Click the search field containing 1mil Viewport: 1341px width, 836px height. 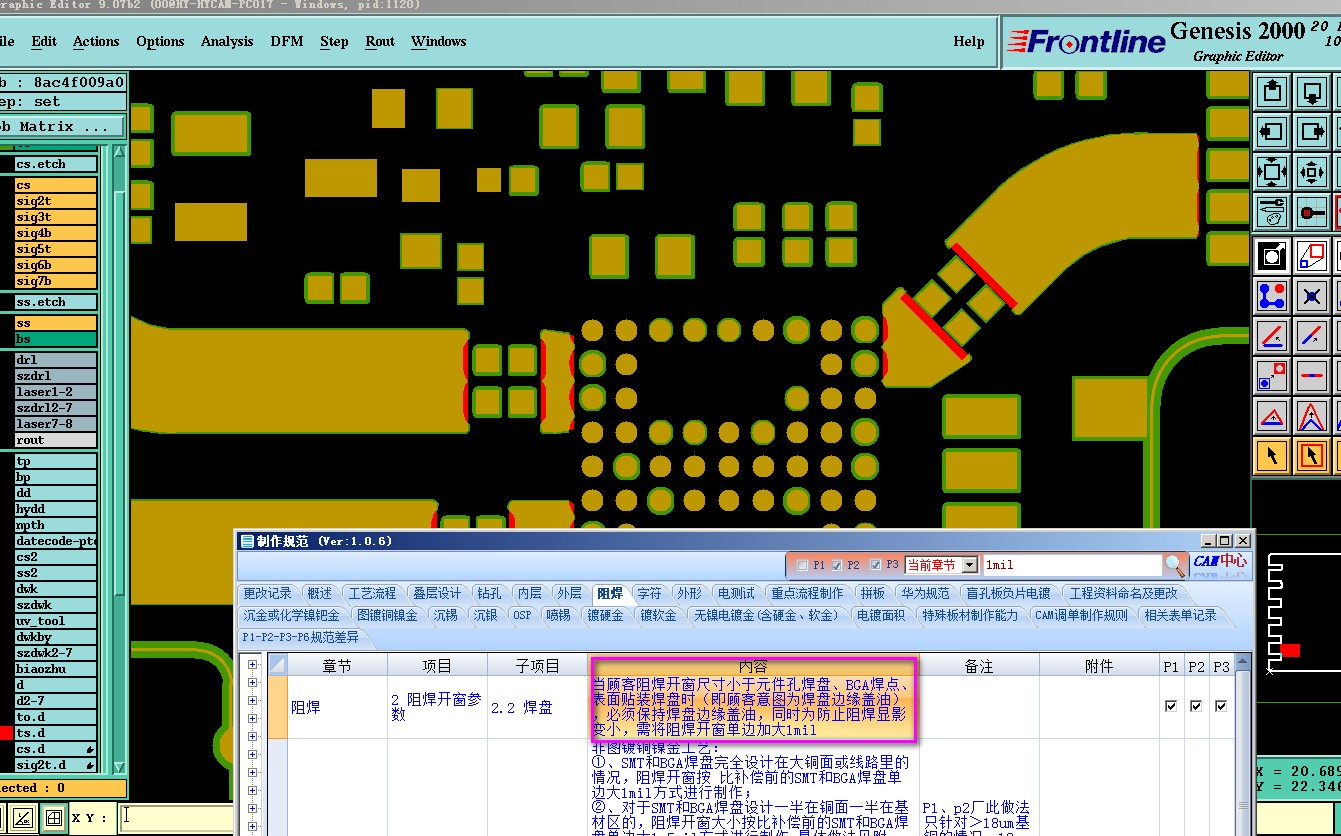(x=1072, y=565)
